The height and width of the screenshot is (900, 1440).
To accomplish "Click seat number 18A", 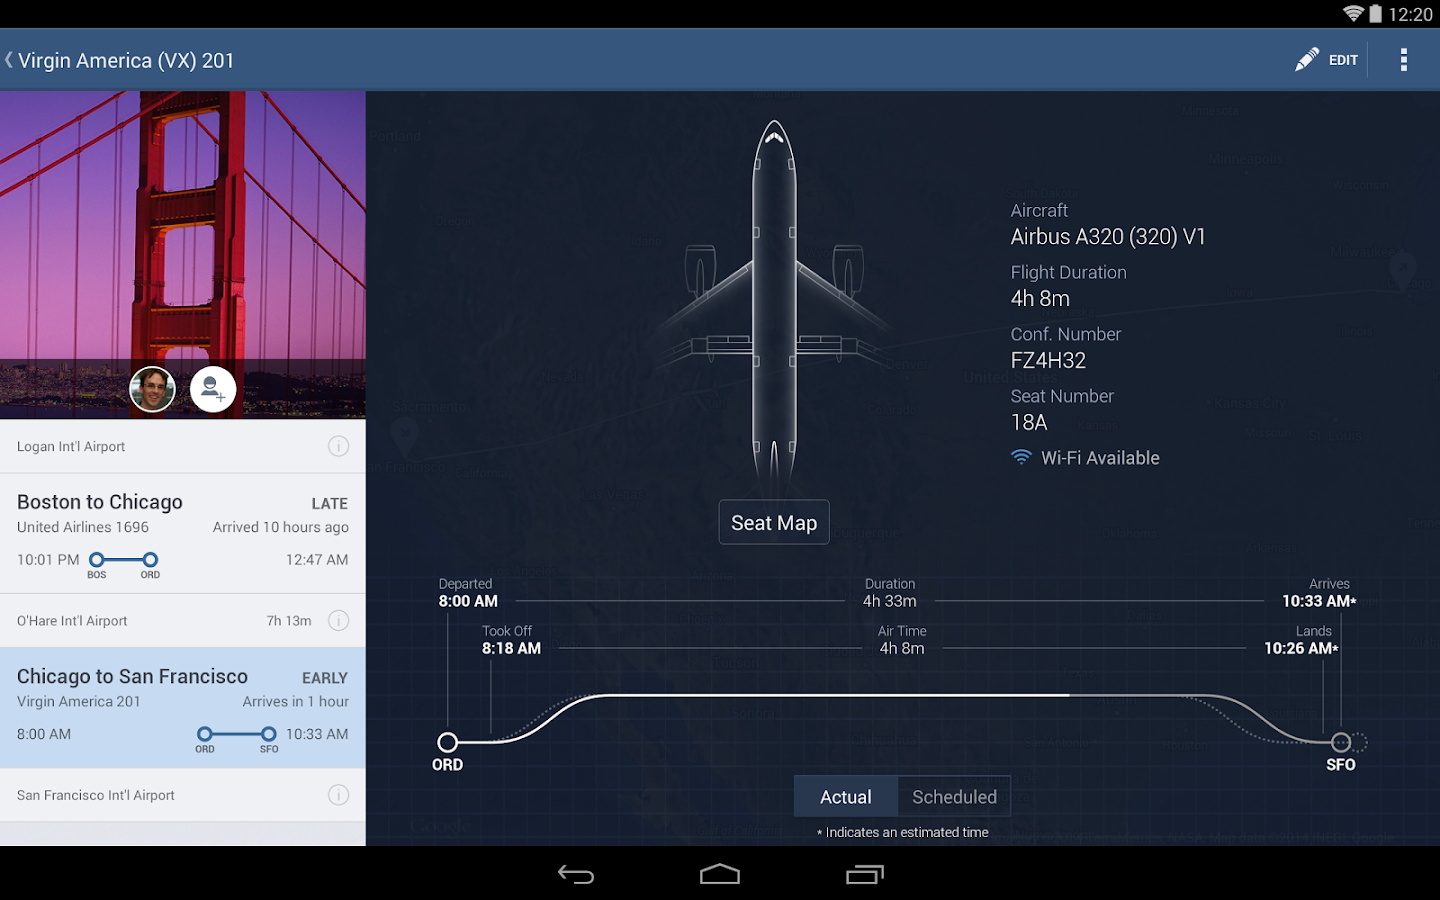I will pyautogui.click(x=1029, y=422).
